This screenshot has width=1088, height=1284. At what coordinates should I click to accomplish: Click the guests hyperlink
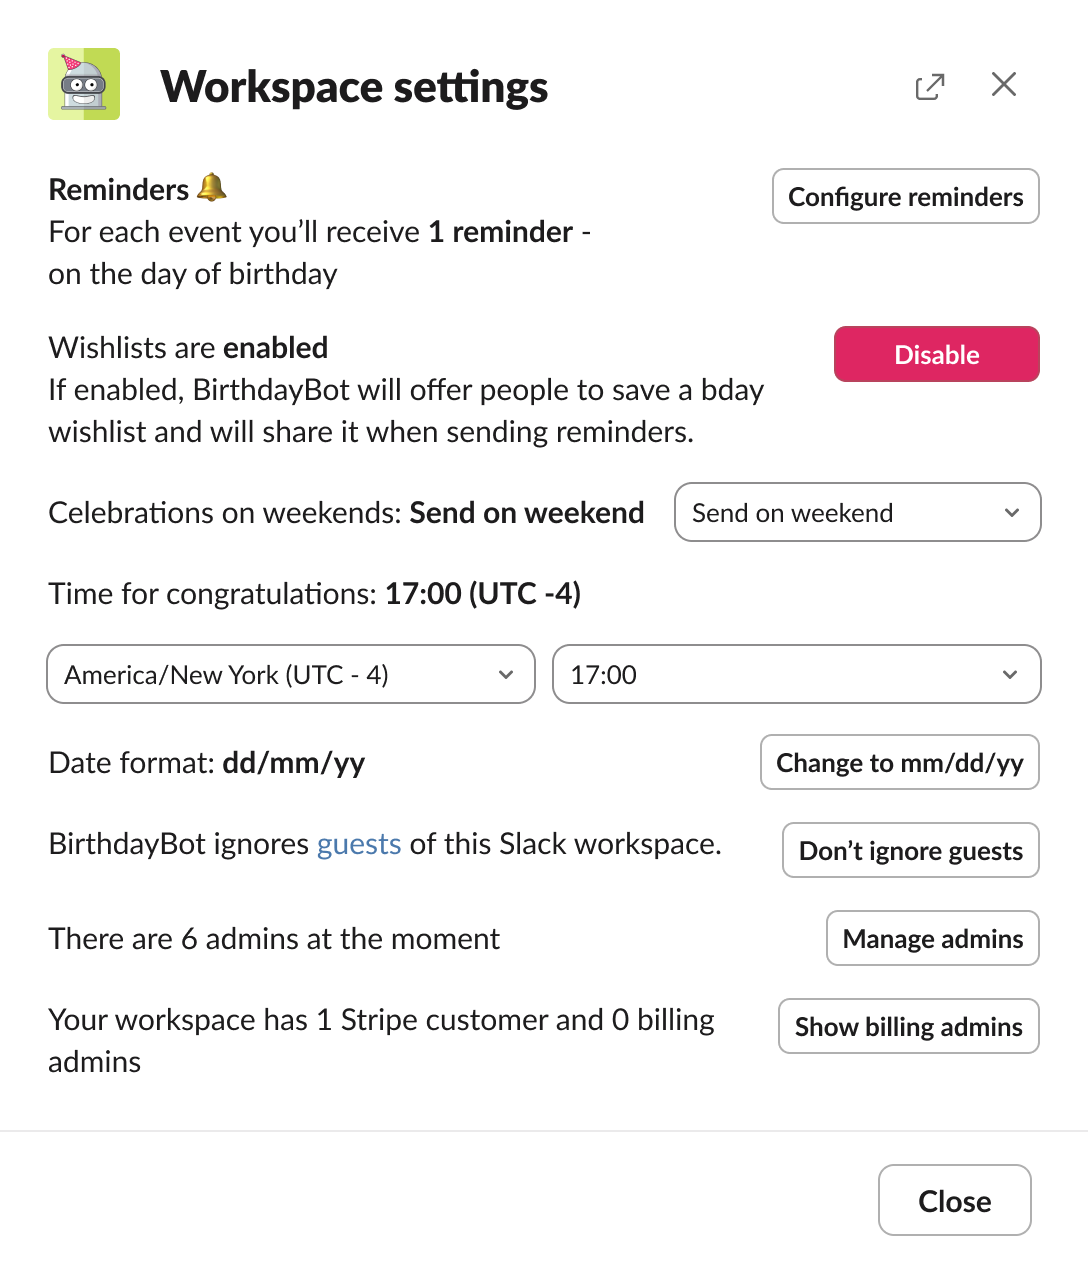click(358, 844)
